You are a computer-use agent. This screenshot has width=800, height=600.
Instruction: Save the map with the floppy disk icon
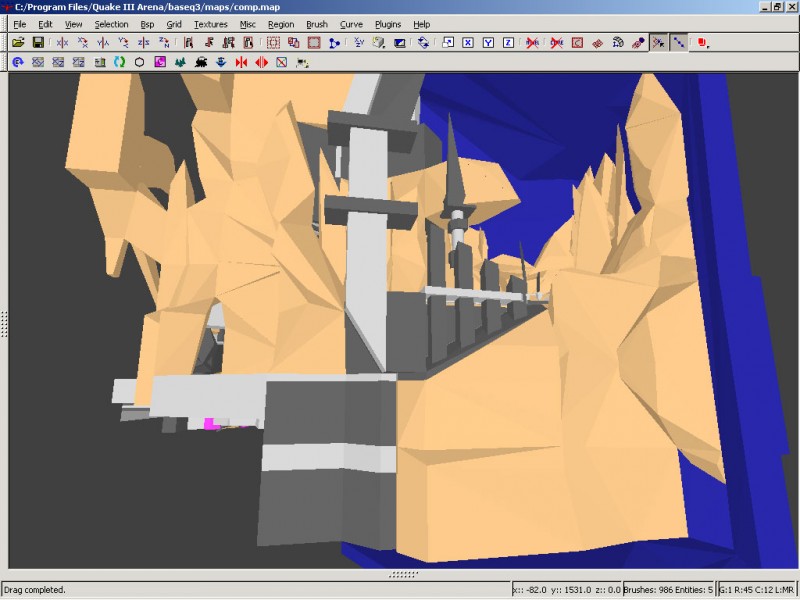tap(38, 43)
